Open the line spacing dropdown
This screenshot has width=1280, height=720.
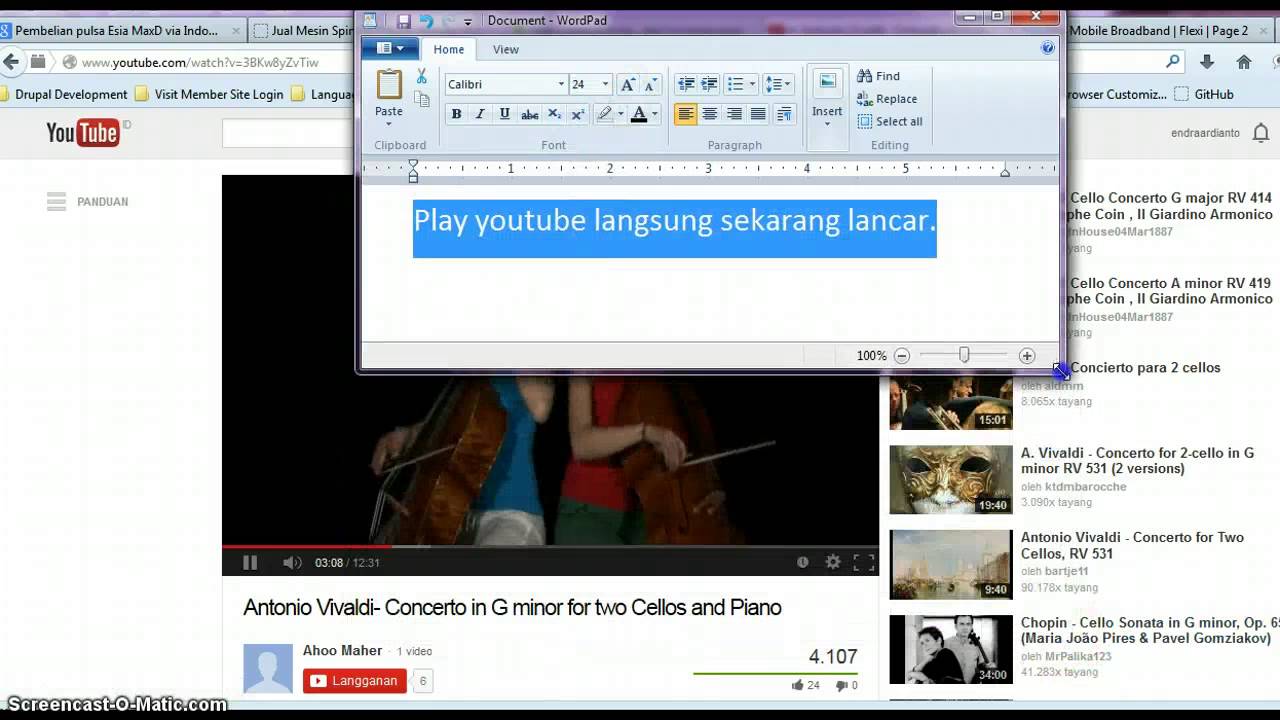(778, 85)
